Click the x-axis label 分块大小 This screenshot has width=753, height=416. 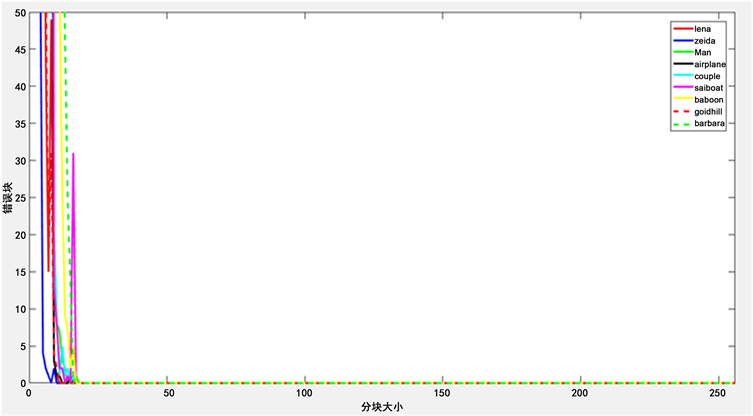pyautogui.click(x=383, y=408)
